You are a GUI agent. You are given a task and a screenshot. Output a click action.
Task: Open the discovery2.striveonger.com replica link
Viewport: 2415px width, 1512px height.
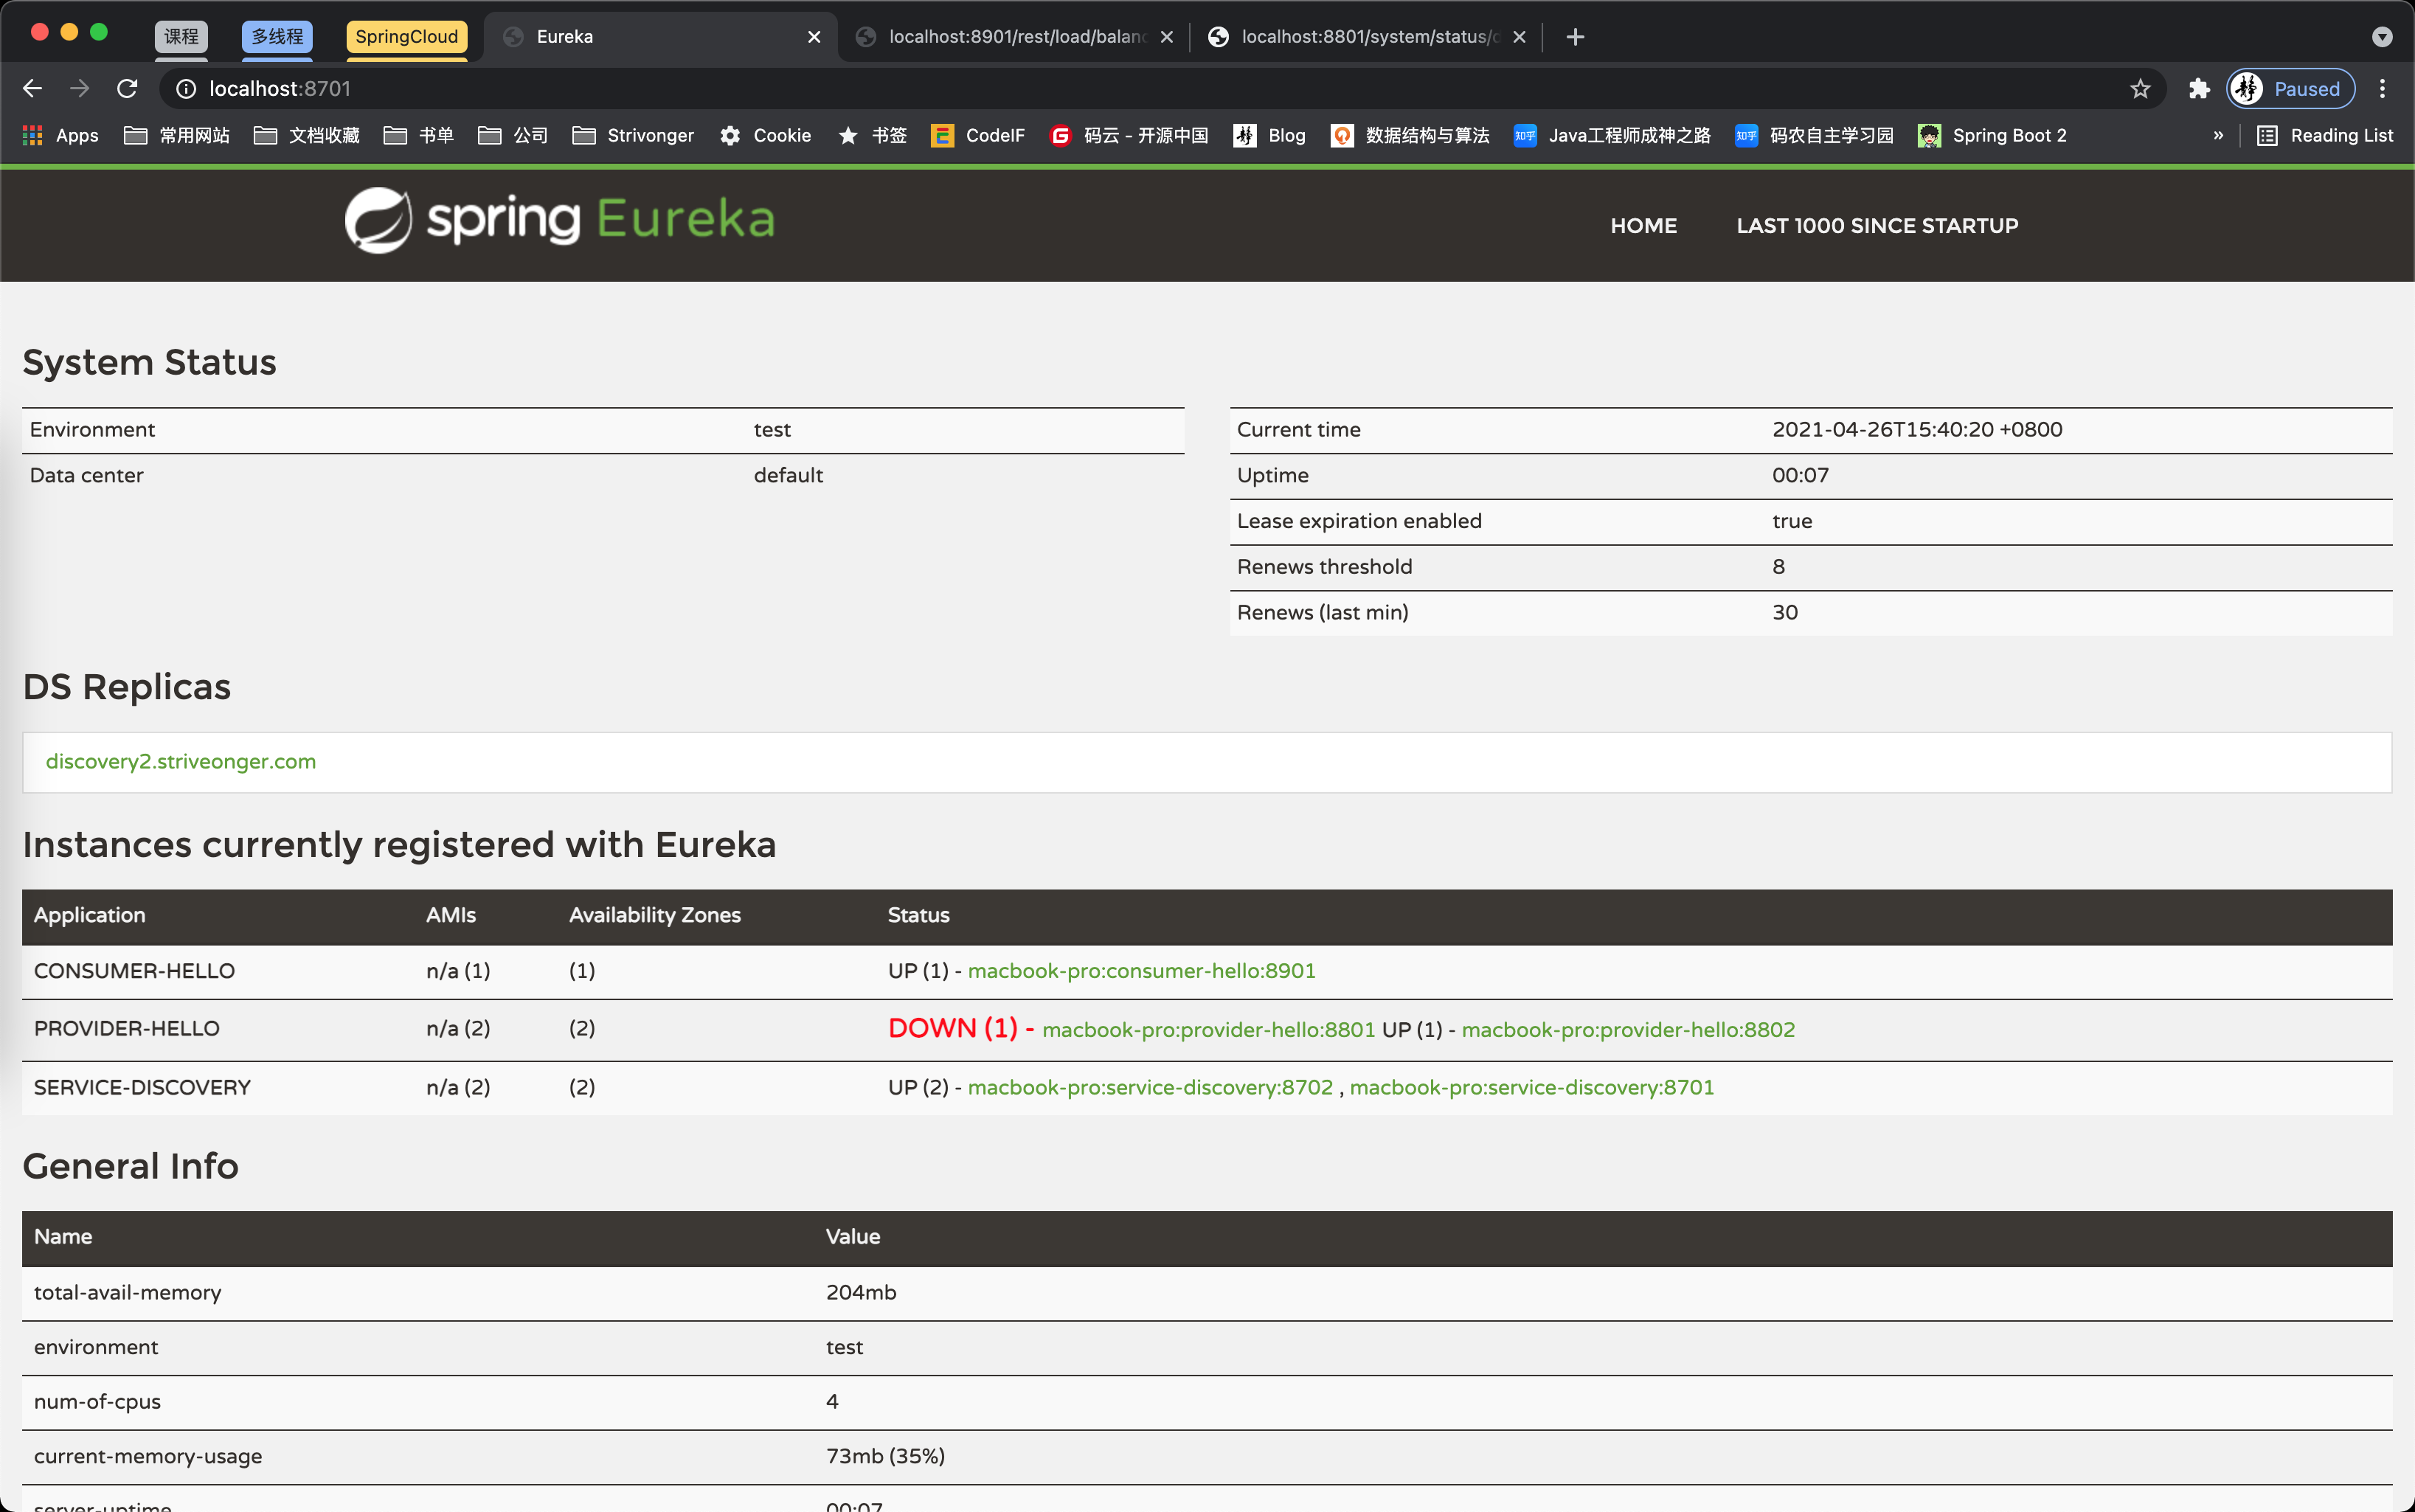(181, 761)
